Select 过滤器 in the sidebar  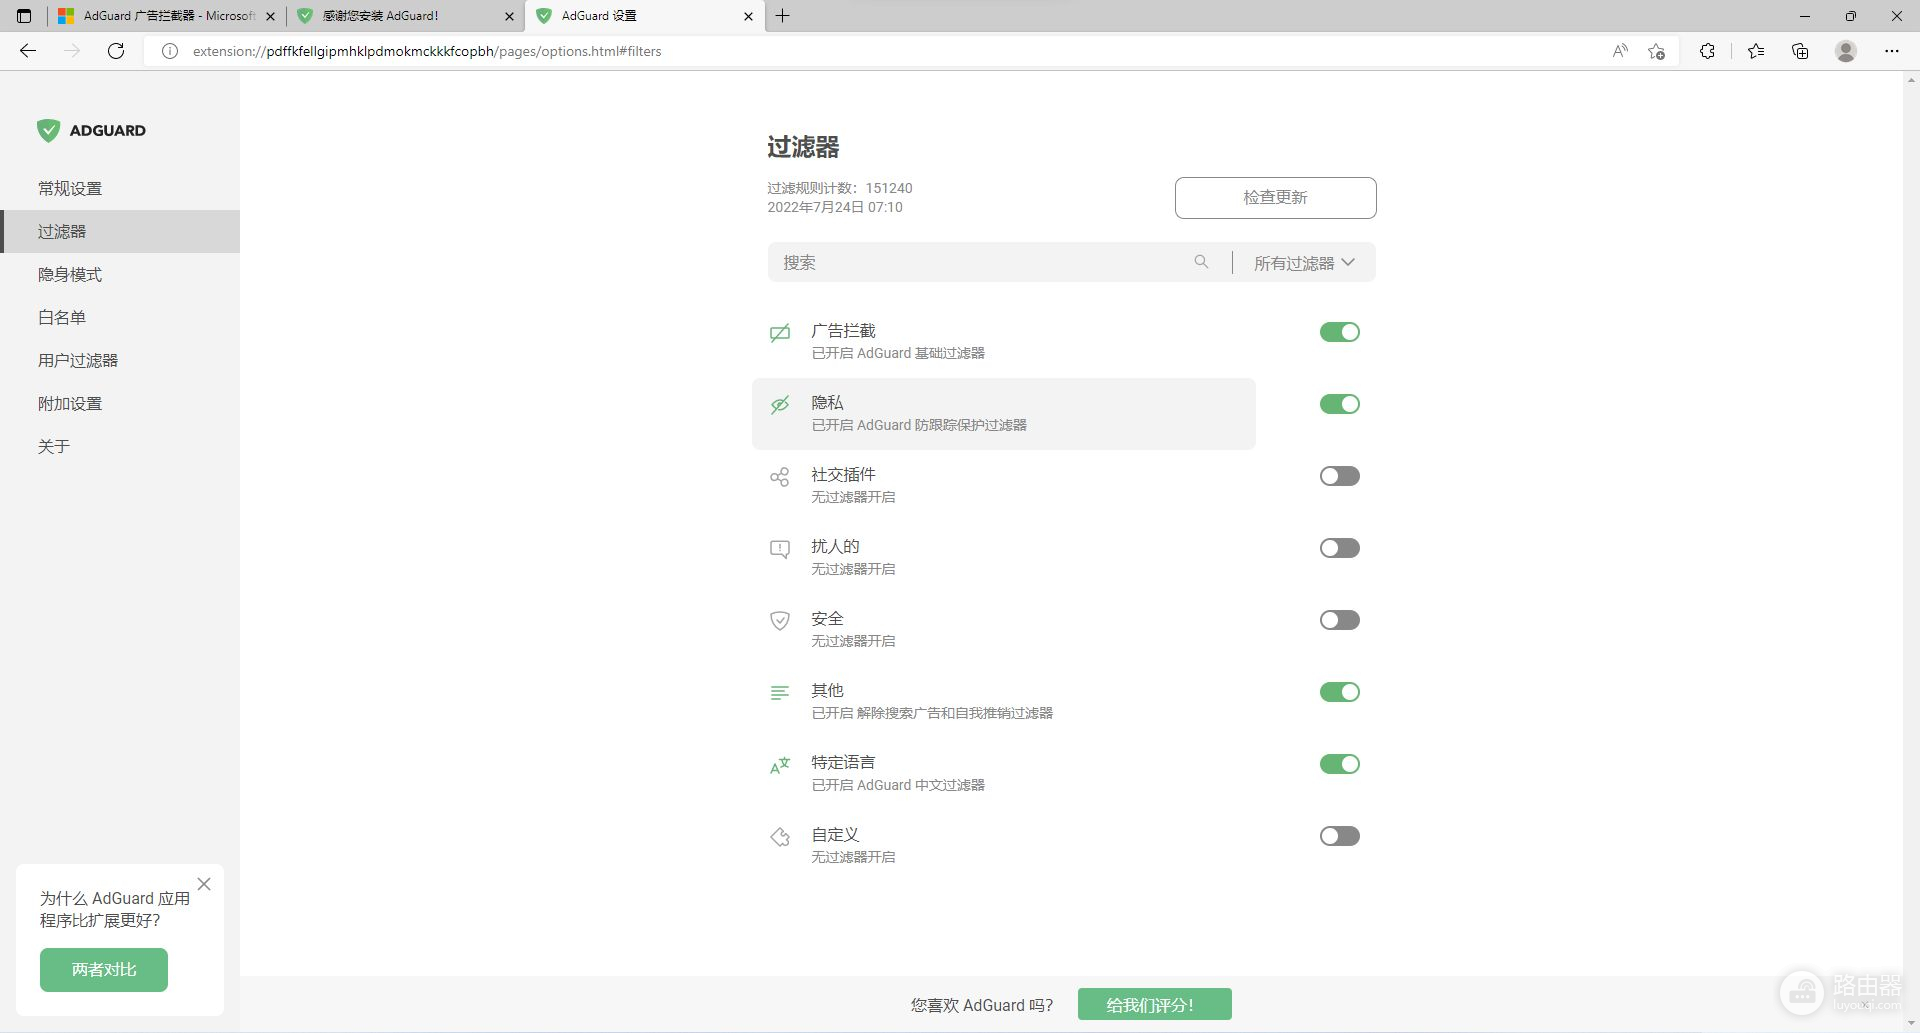click(120, 231)
